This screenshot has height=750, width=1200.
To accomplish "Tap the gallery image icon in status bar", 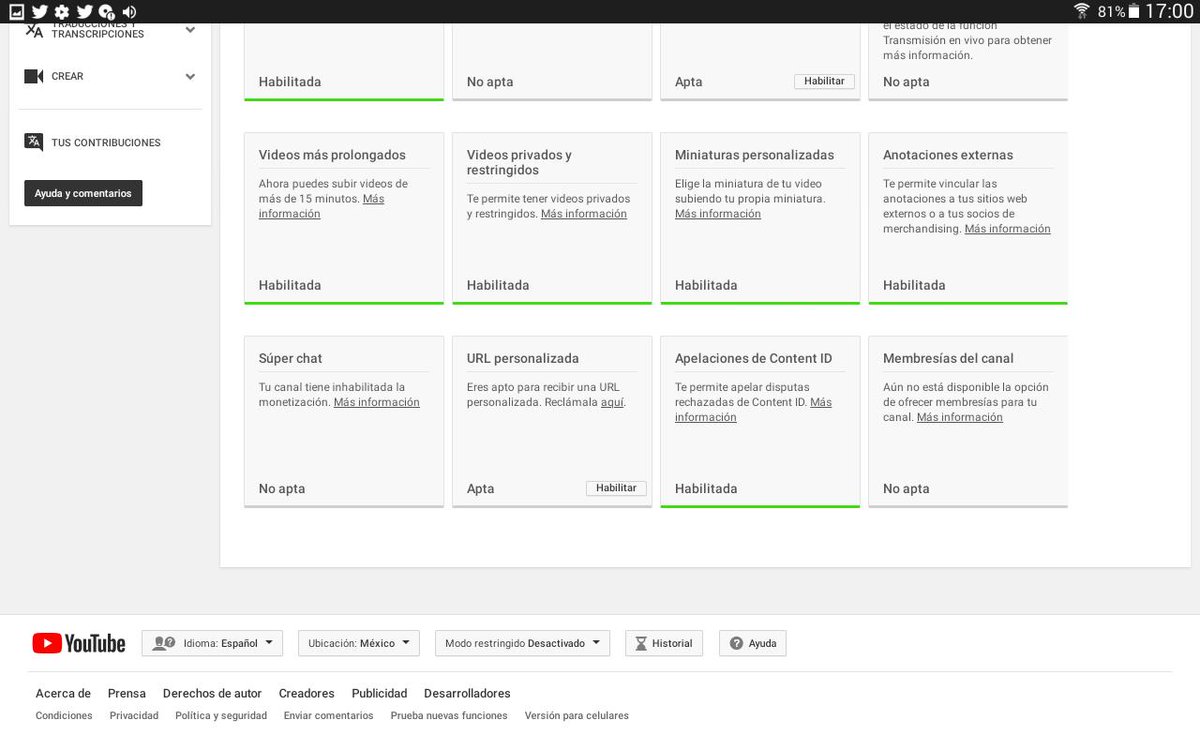I will (x=17, y=11).
